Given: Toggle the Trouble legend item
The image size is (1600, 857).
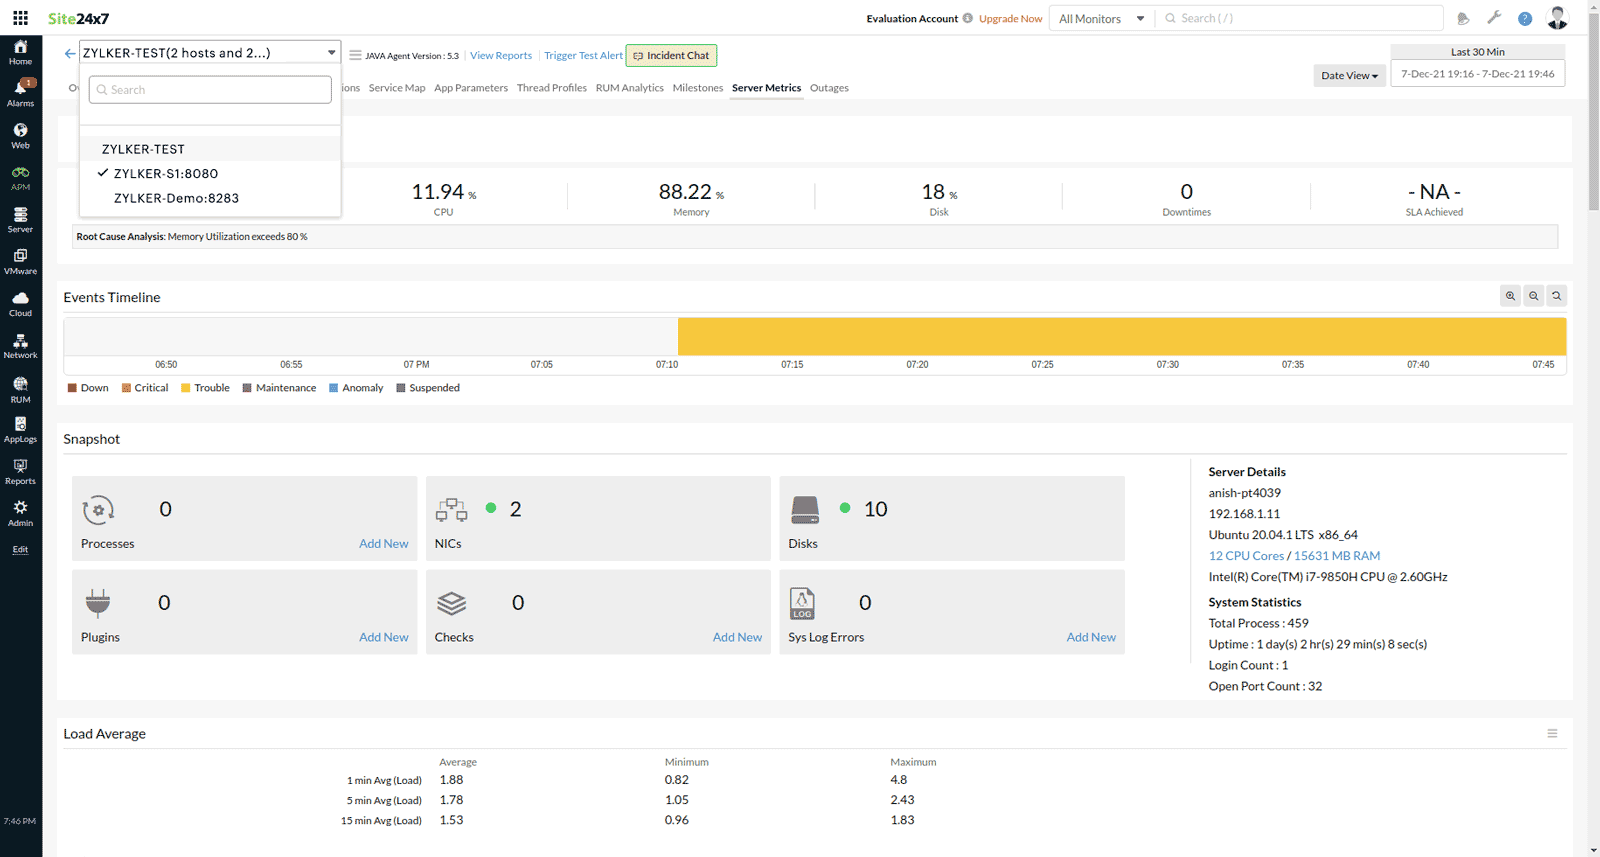Looking at the screenshot, I should point(205,388).
